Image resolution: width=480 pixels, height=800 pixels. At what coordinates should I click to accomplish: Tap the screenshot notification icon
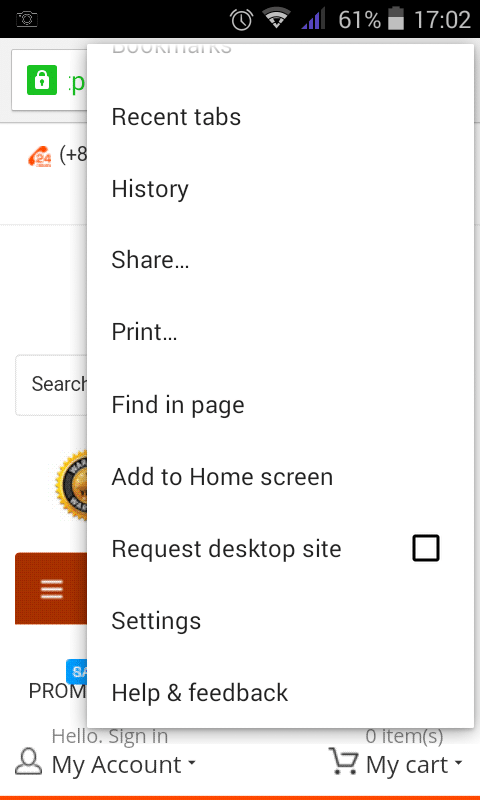coord(27,20)
